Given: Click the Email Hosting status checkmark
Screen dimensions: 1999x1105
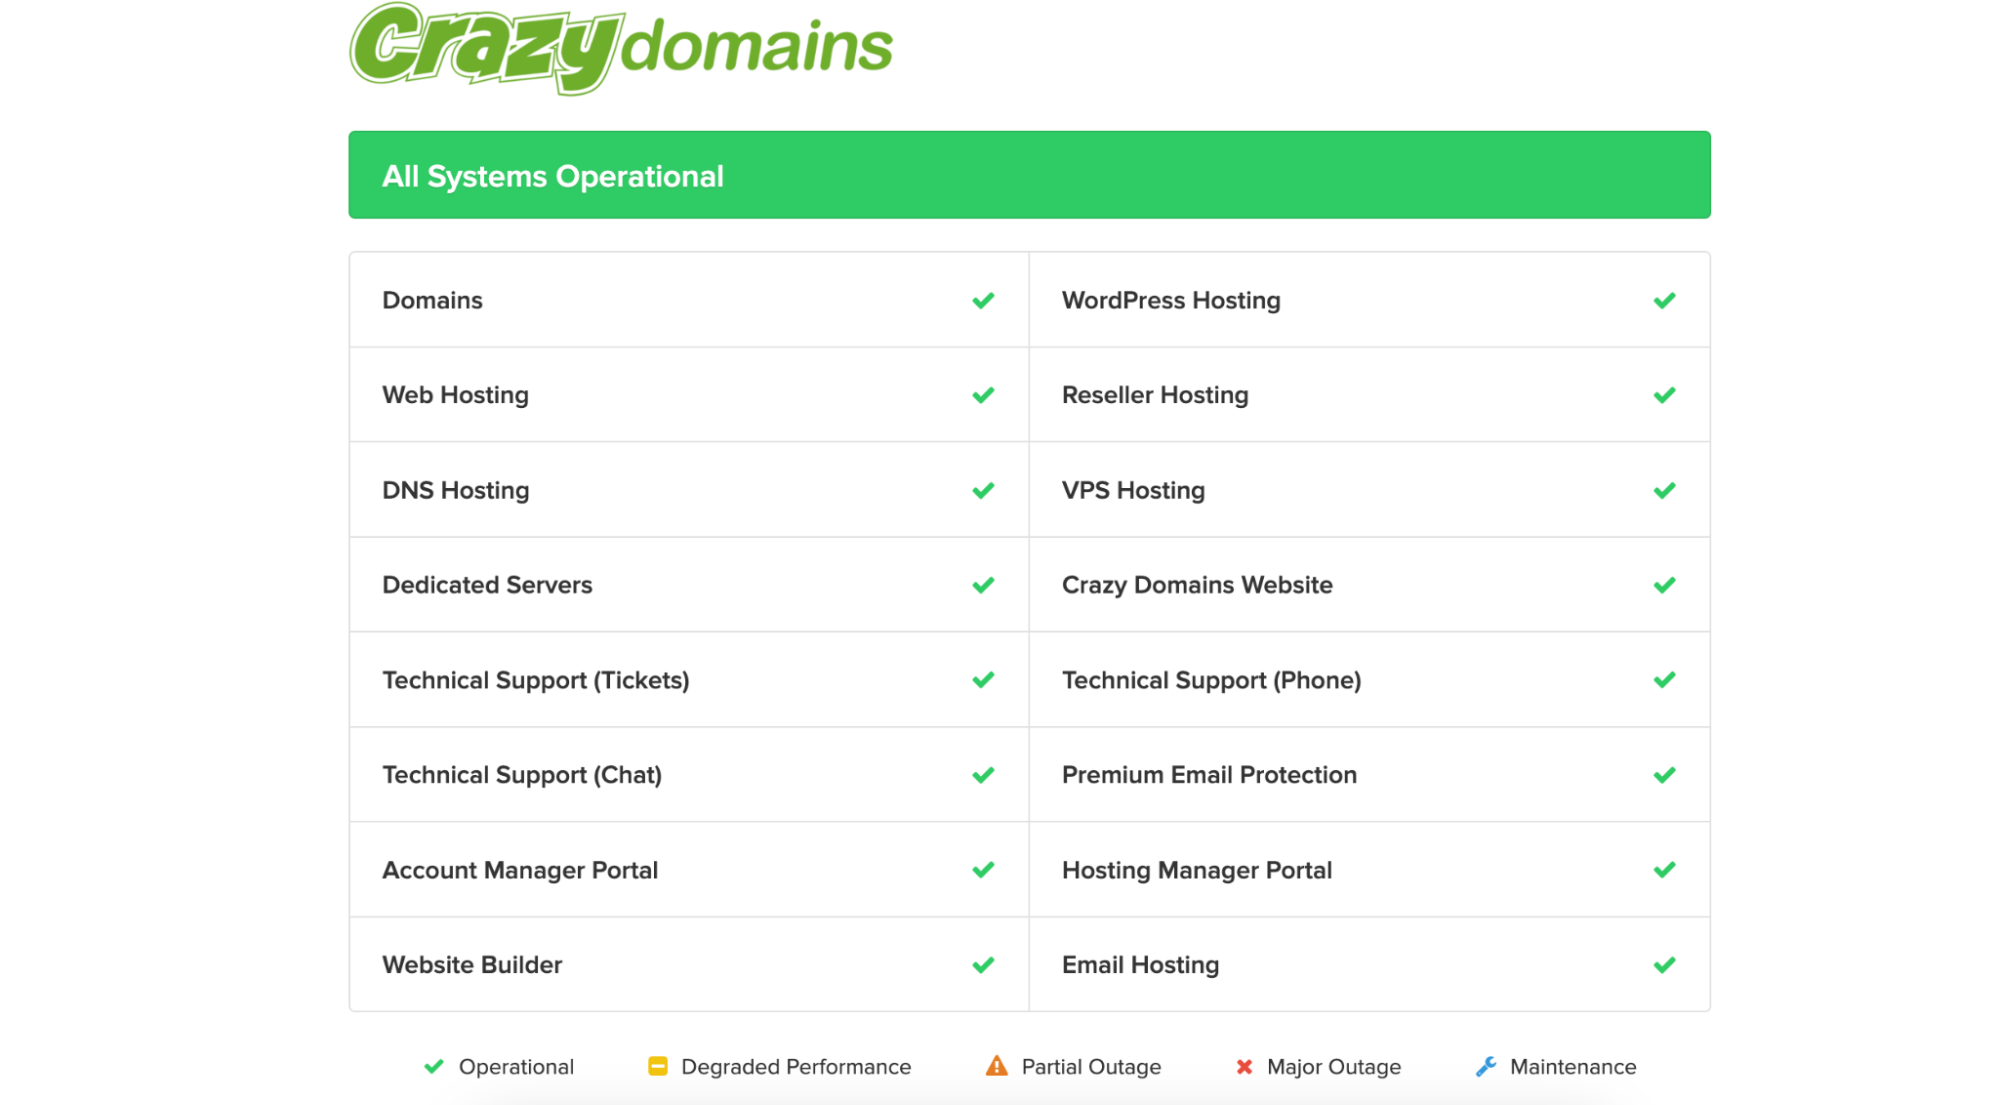Looking at the screenshot, I should click(x=1664, y=965).
